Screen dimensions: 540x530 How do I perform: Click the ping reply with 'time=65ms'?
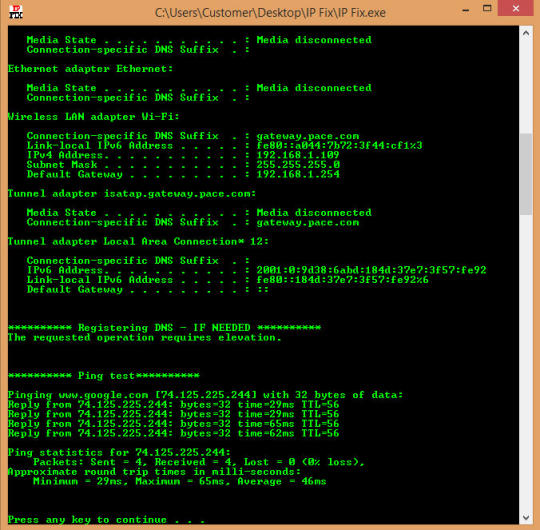pyautogui.click(x=174, y=424)
